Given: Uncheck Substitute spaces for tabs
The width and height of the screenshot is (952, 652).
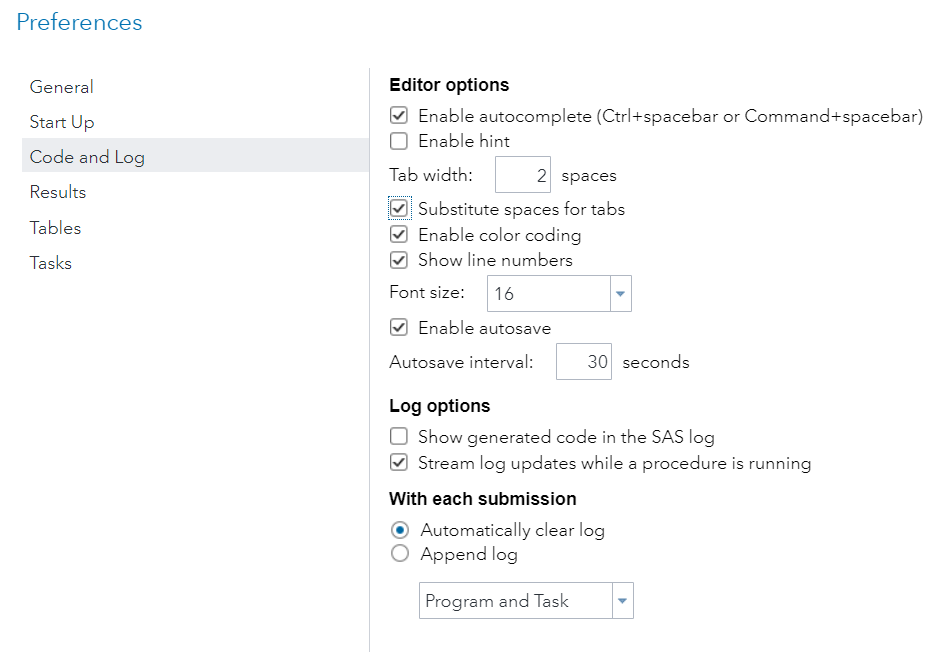Looking at the screenshot, I should (399, 209).
